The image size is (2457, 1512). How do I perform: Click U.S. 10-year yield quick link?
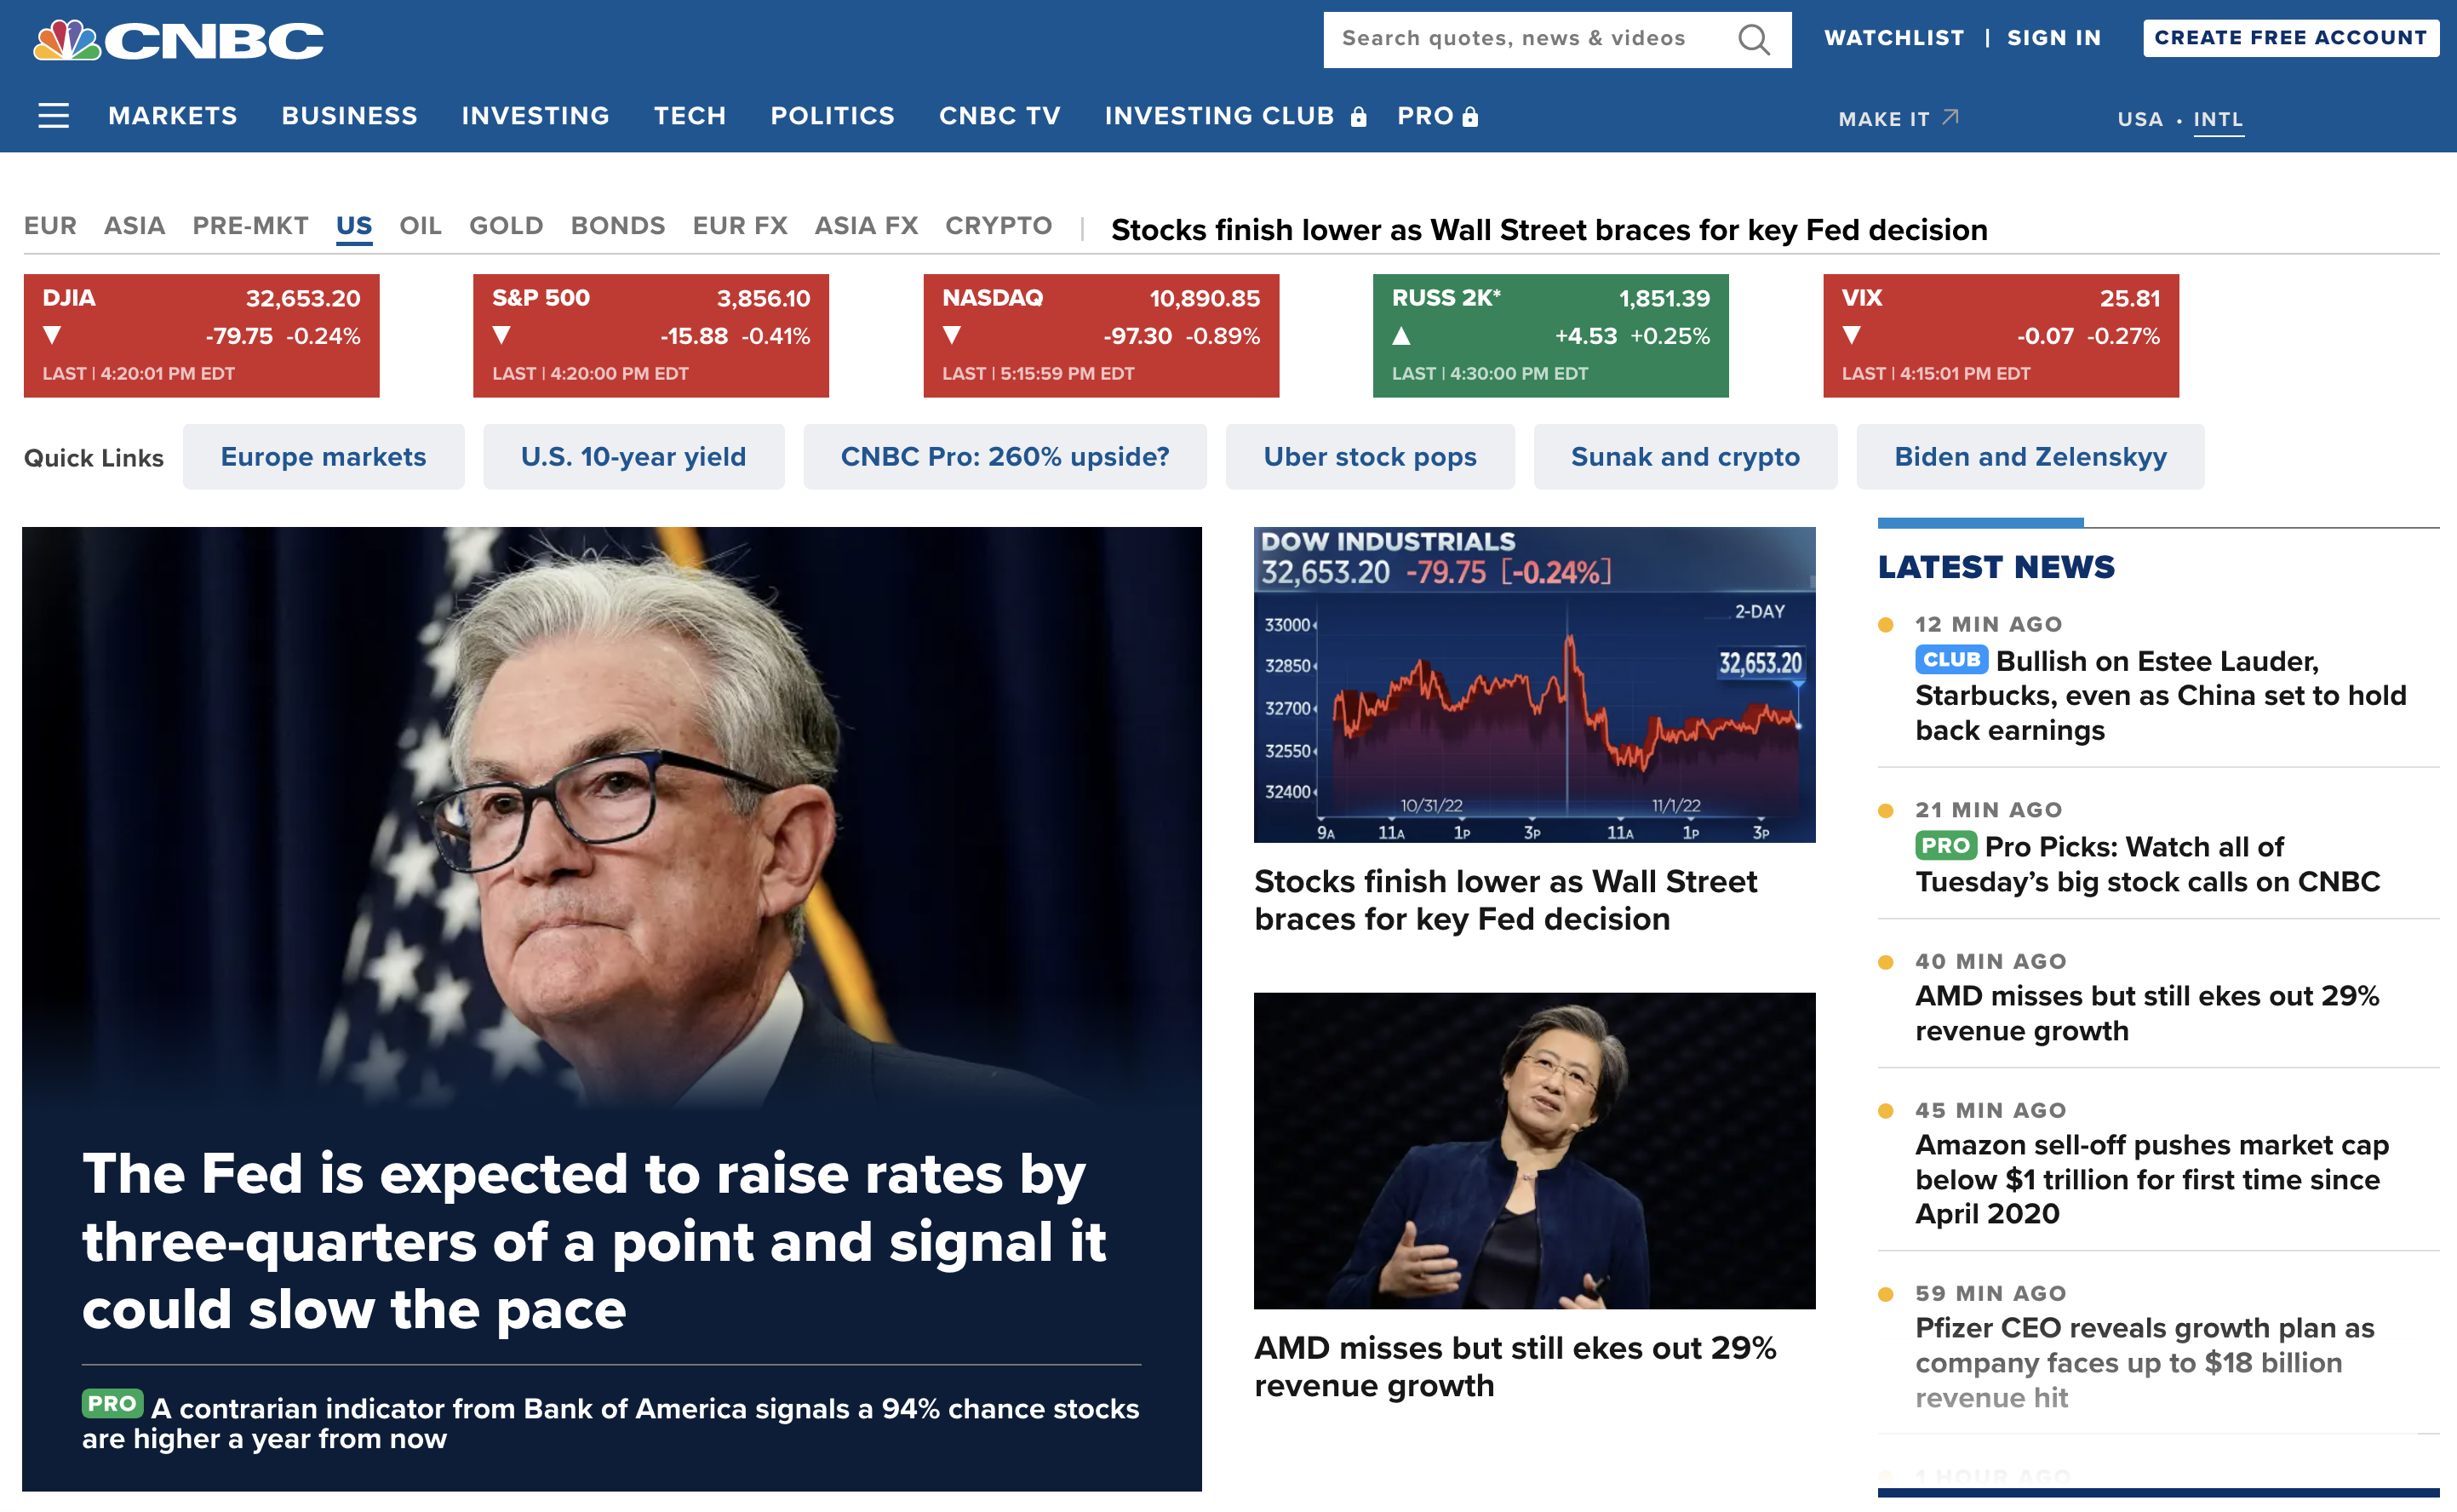[x=633, y=457]
